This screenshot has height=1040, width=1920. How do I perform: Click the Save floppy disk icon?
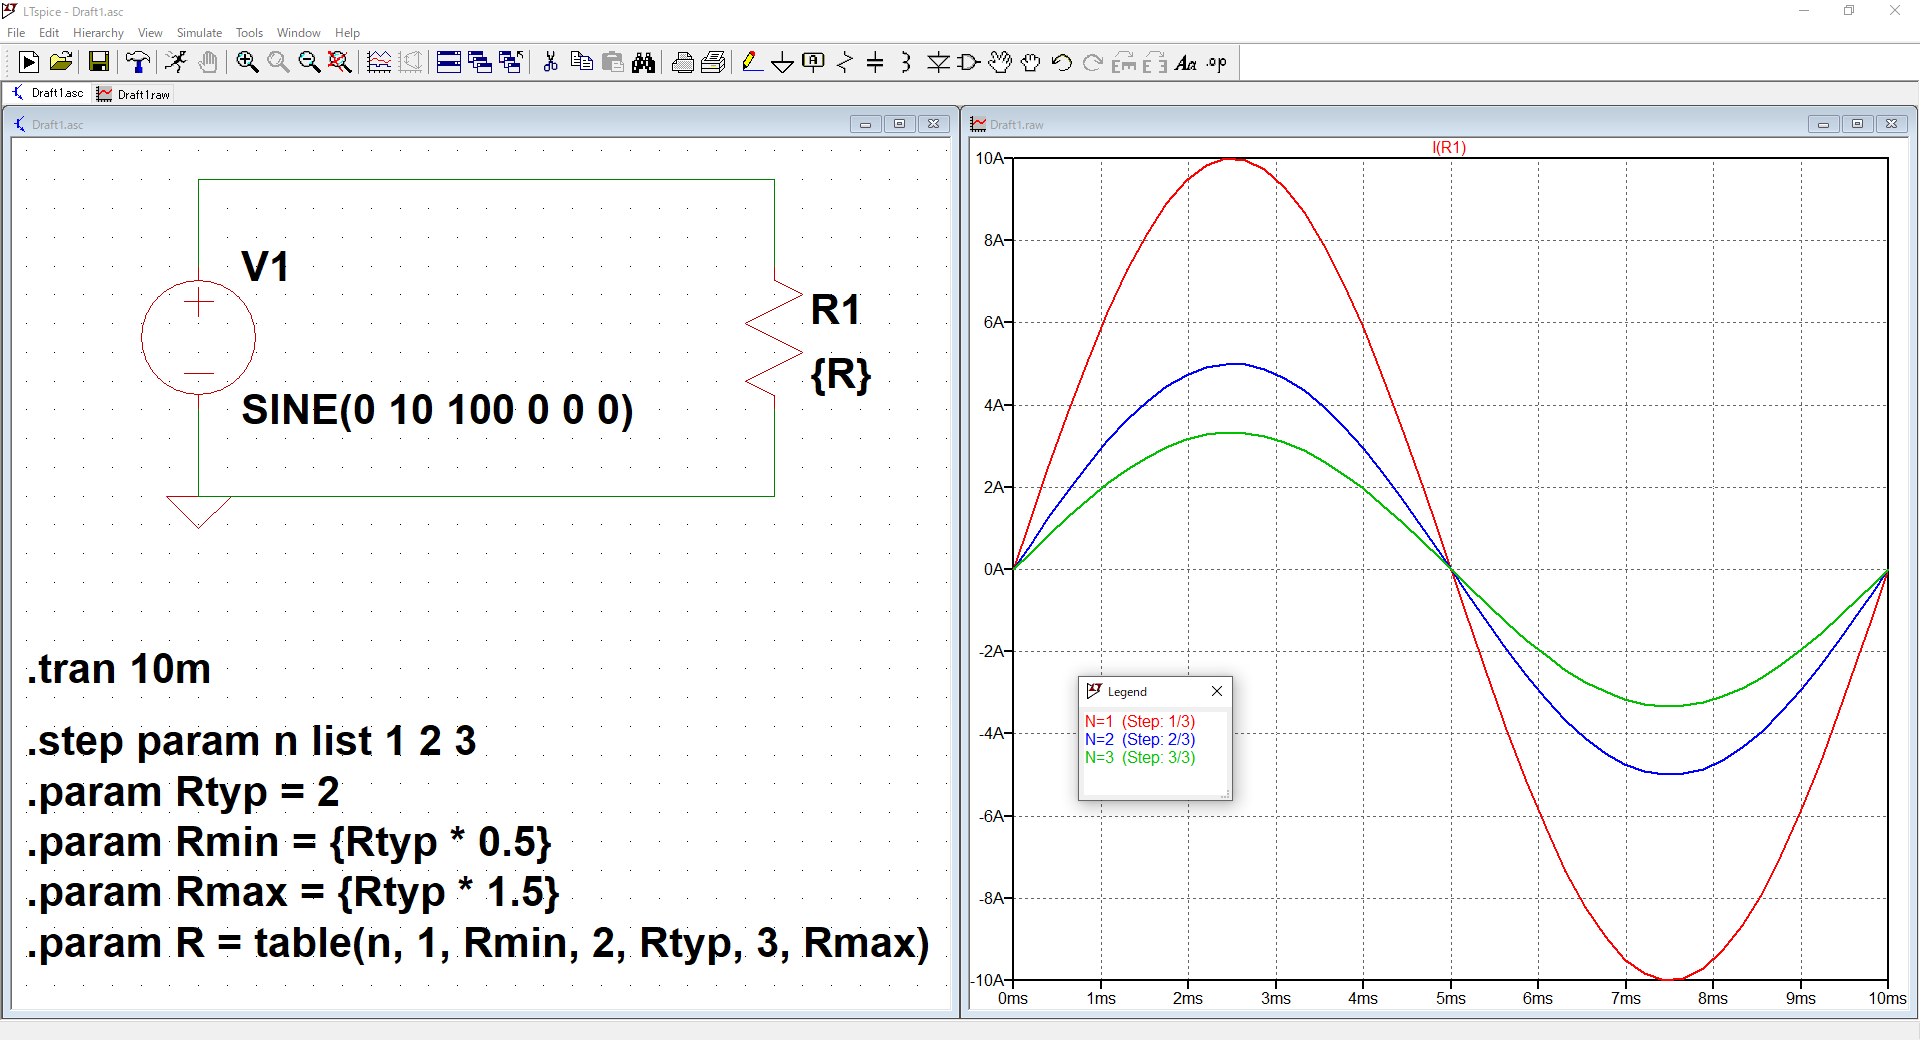[99, 63]
